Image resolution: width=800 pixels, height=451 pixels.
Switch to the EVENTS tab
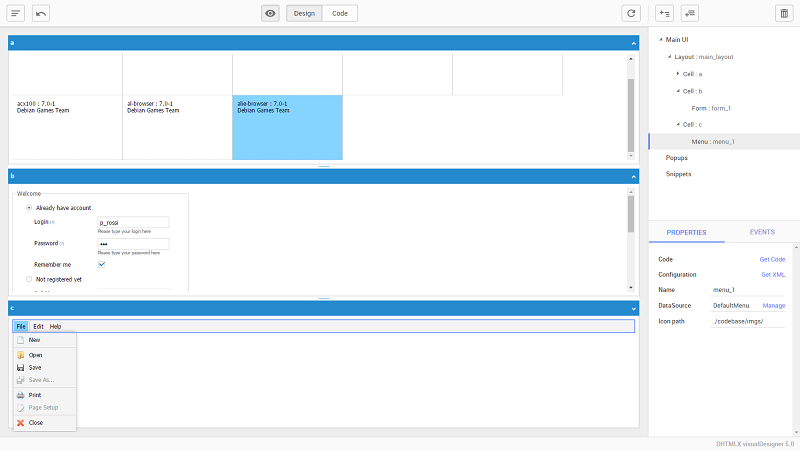coord(762,232)
